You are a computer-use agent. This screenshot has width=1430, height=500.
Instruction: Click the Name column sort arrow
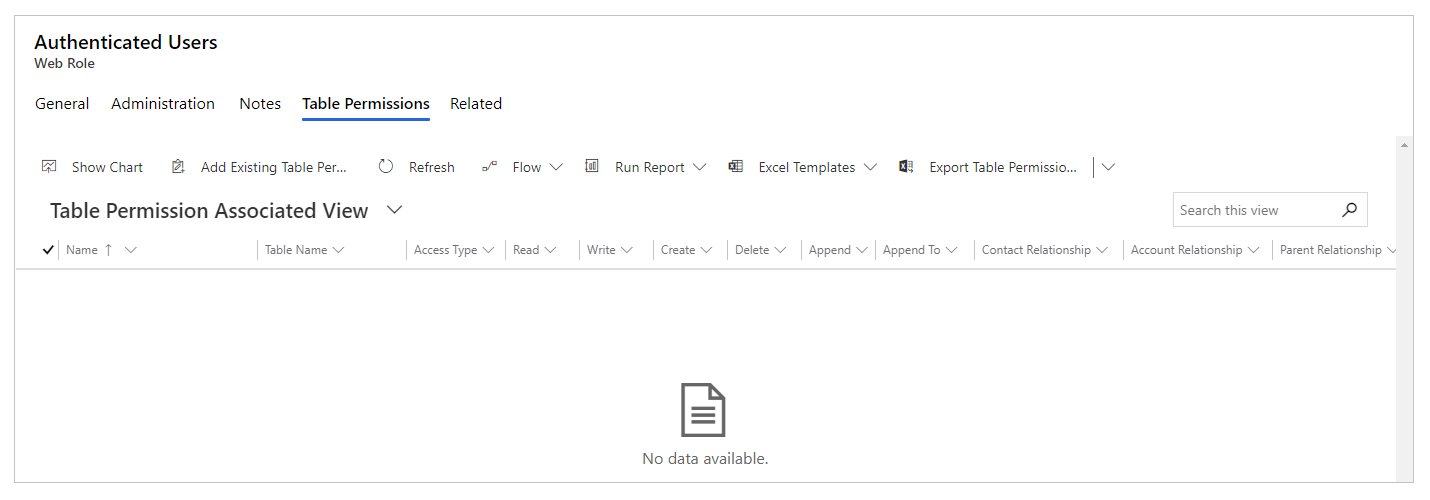click(x=108, y=250)
